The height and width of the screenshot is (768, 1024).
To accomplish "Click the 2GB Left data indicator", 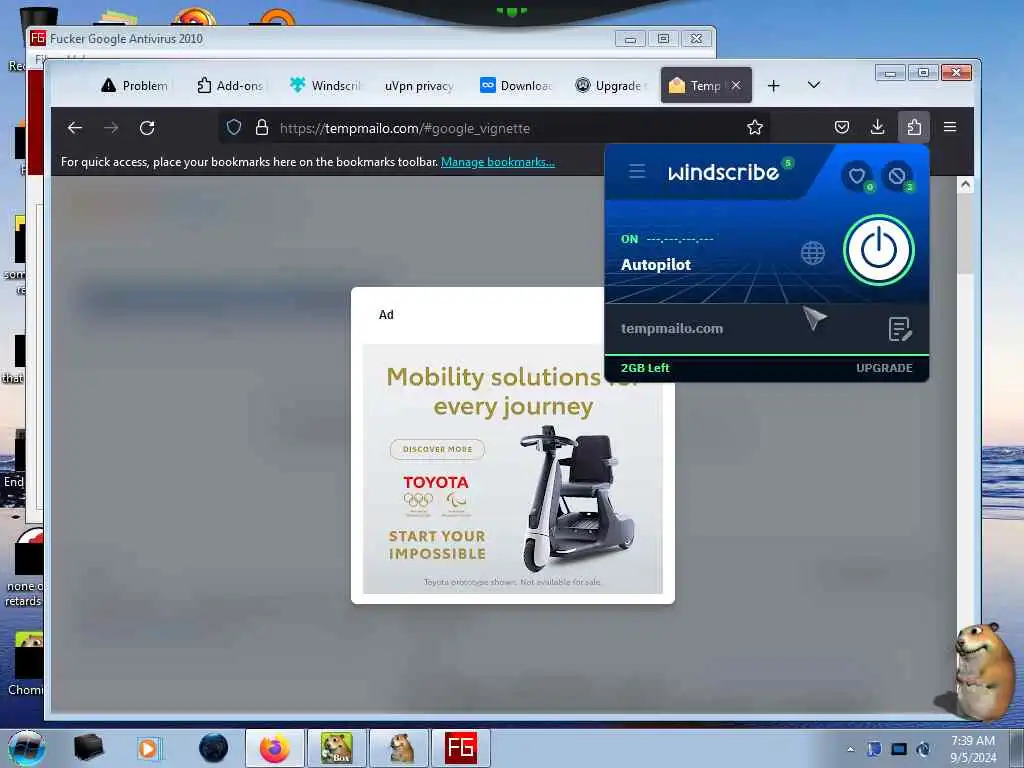I will (645, 368).
